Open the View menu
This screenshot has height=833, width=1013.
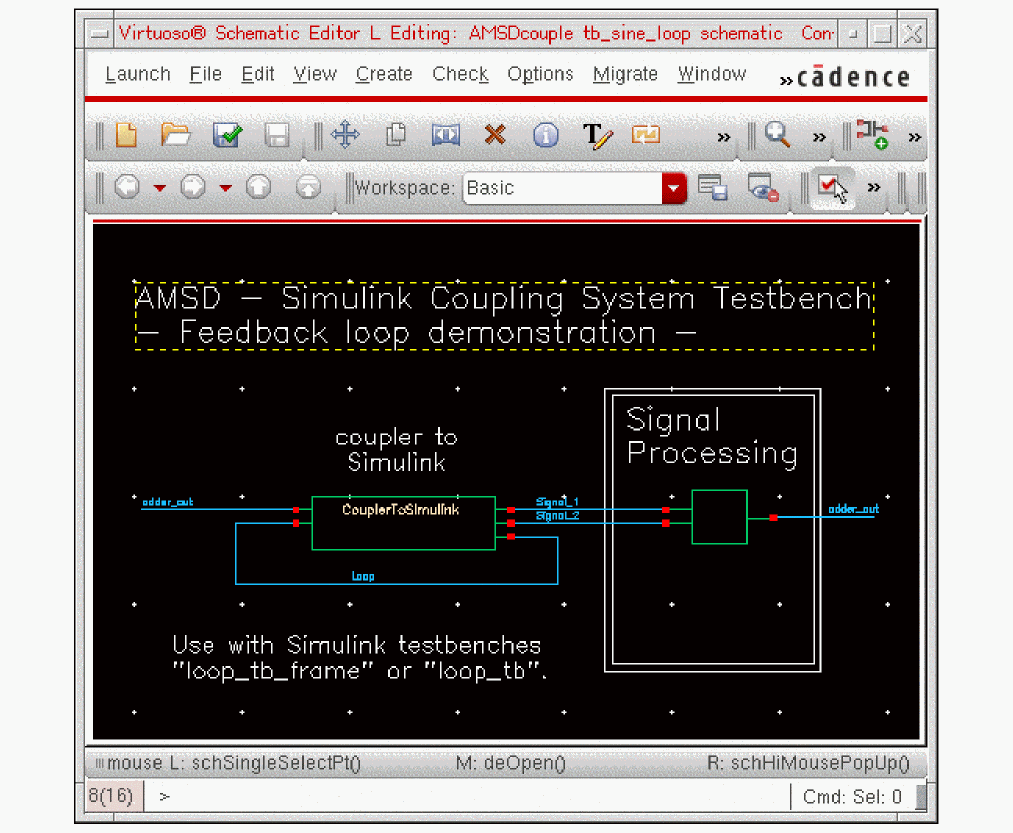click(315, 74)
